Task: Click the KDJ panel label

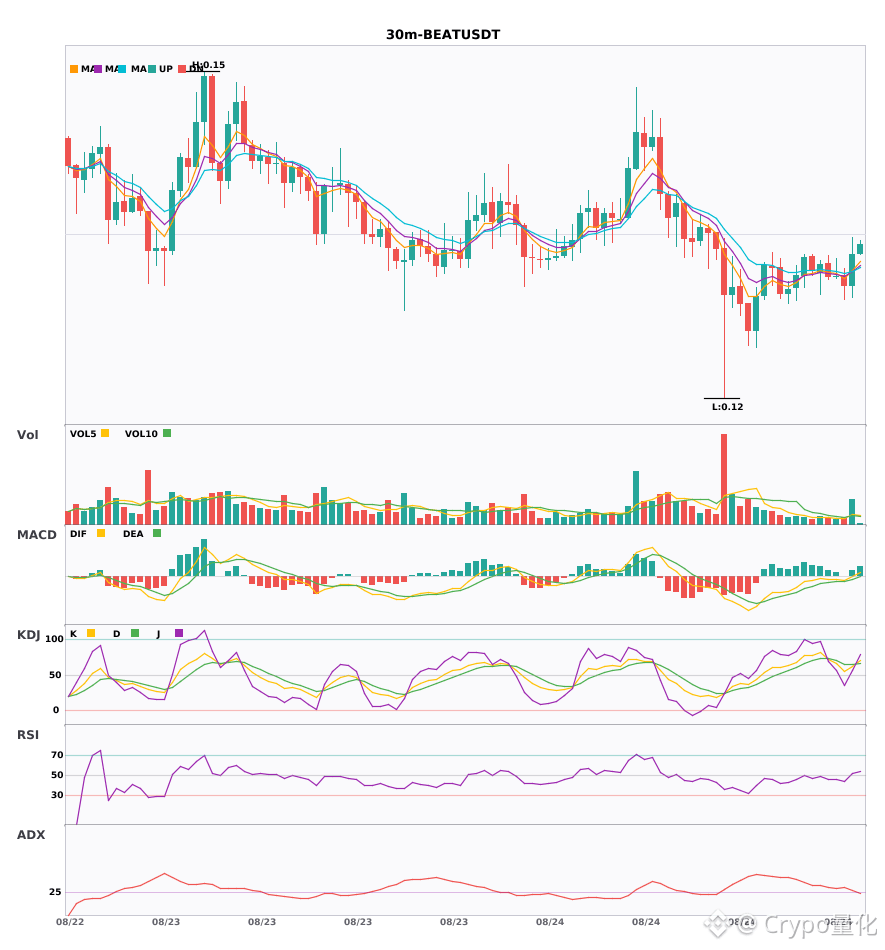Action: [28, 635]
